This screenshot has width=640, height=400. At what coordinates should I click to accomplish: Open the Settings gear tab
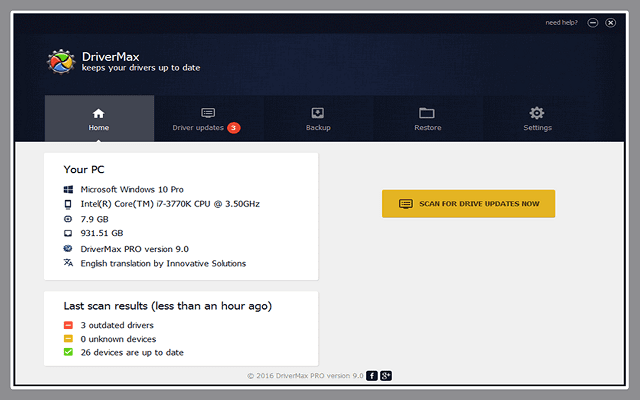[537, 118]
